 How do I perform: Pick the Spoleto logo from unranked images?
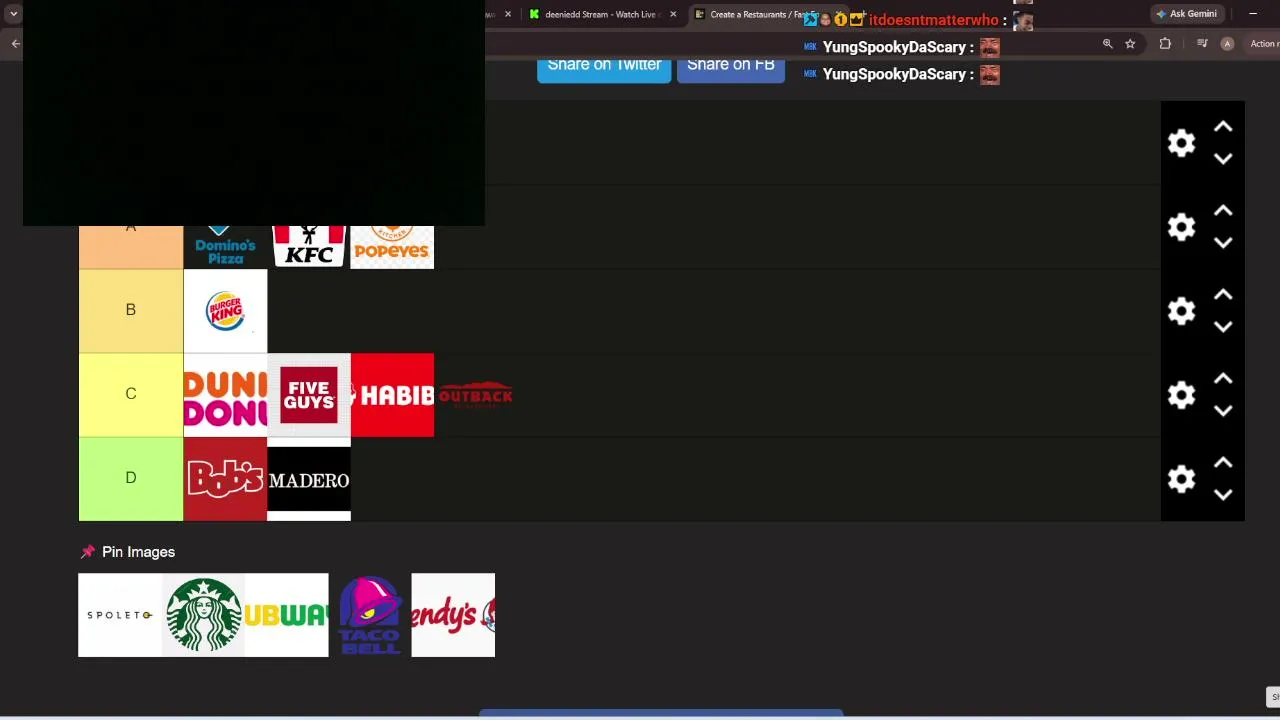[x=120, y=615]
